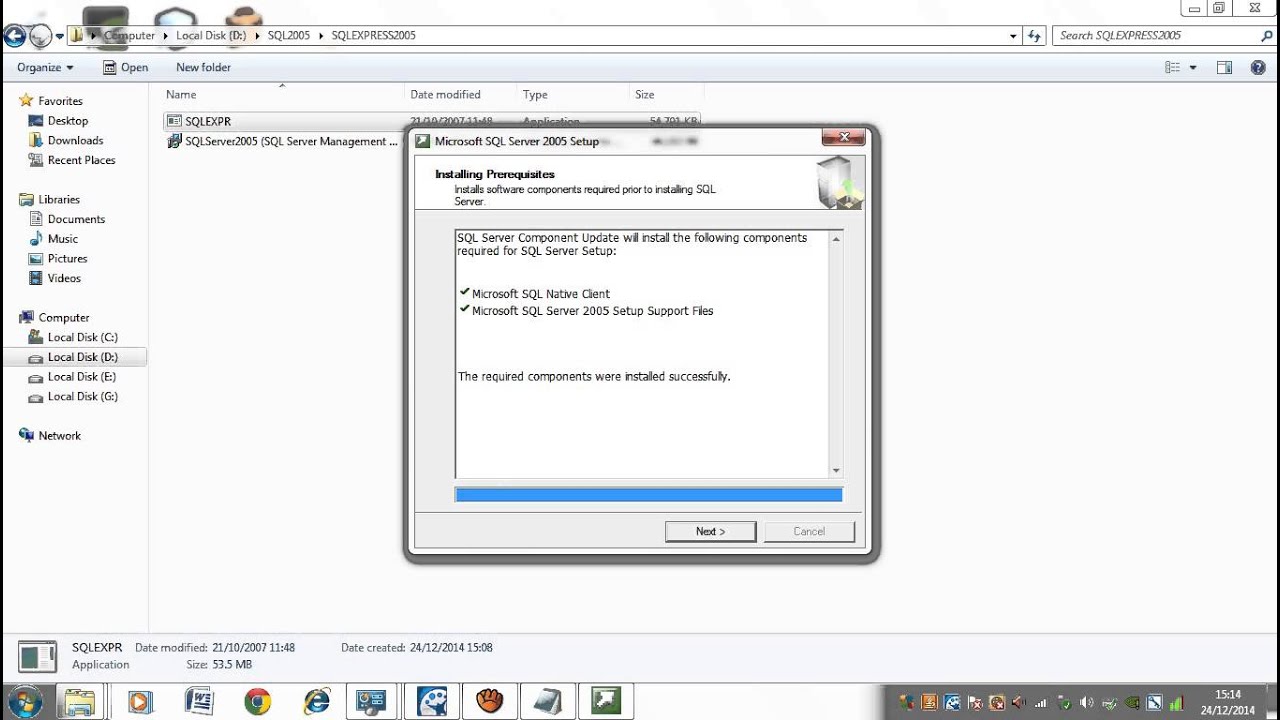
Task: Change the view with the views icon
Action: click(1173, 67)
